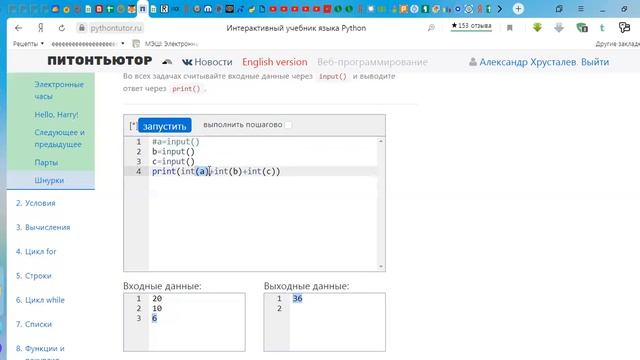The height and width of the screenshot is (360, 640).
Task: Click Выйти to log out
Action: [595, 62]
